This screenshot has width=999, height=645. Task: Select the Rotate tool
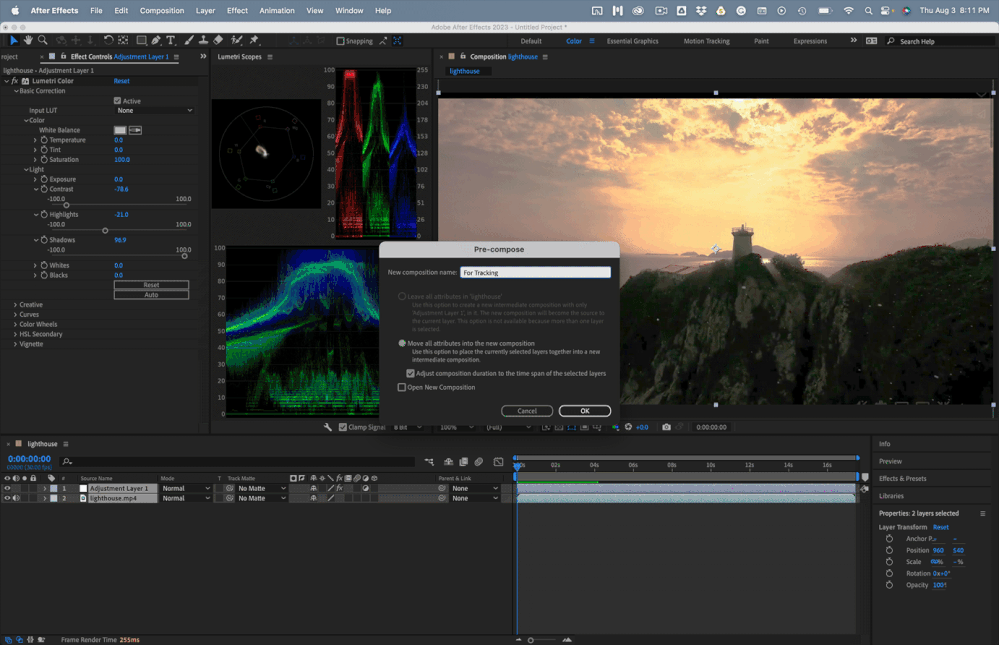(x=107, y=41)
